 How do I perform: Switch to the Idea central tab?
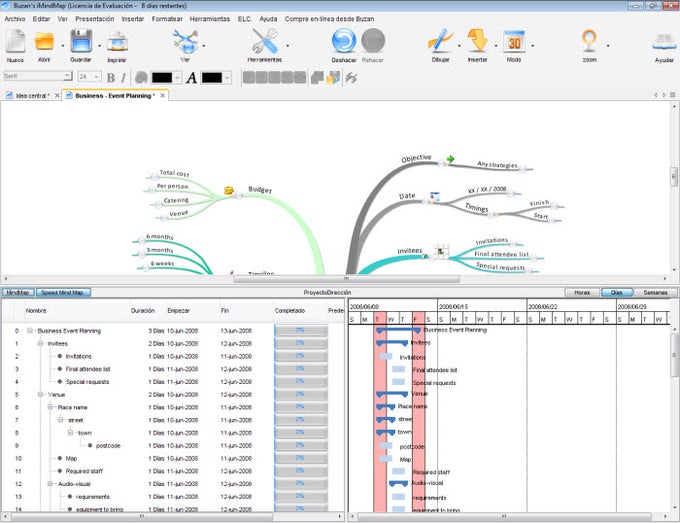pos(33,96)
